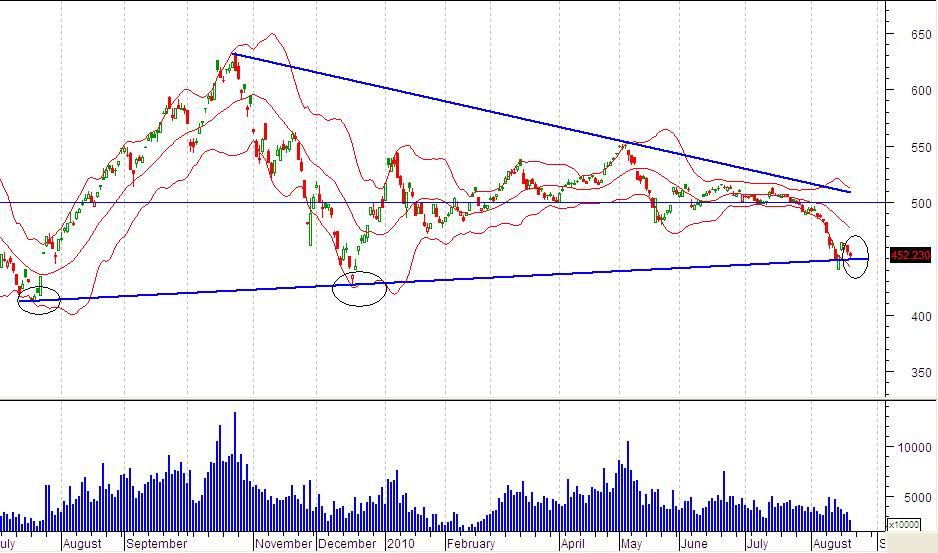
Task: Select the ellipse marking the December low
Action: pyautogui.click(x=359, y=288)
